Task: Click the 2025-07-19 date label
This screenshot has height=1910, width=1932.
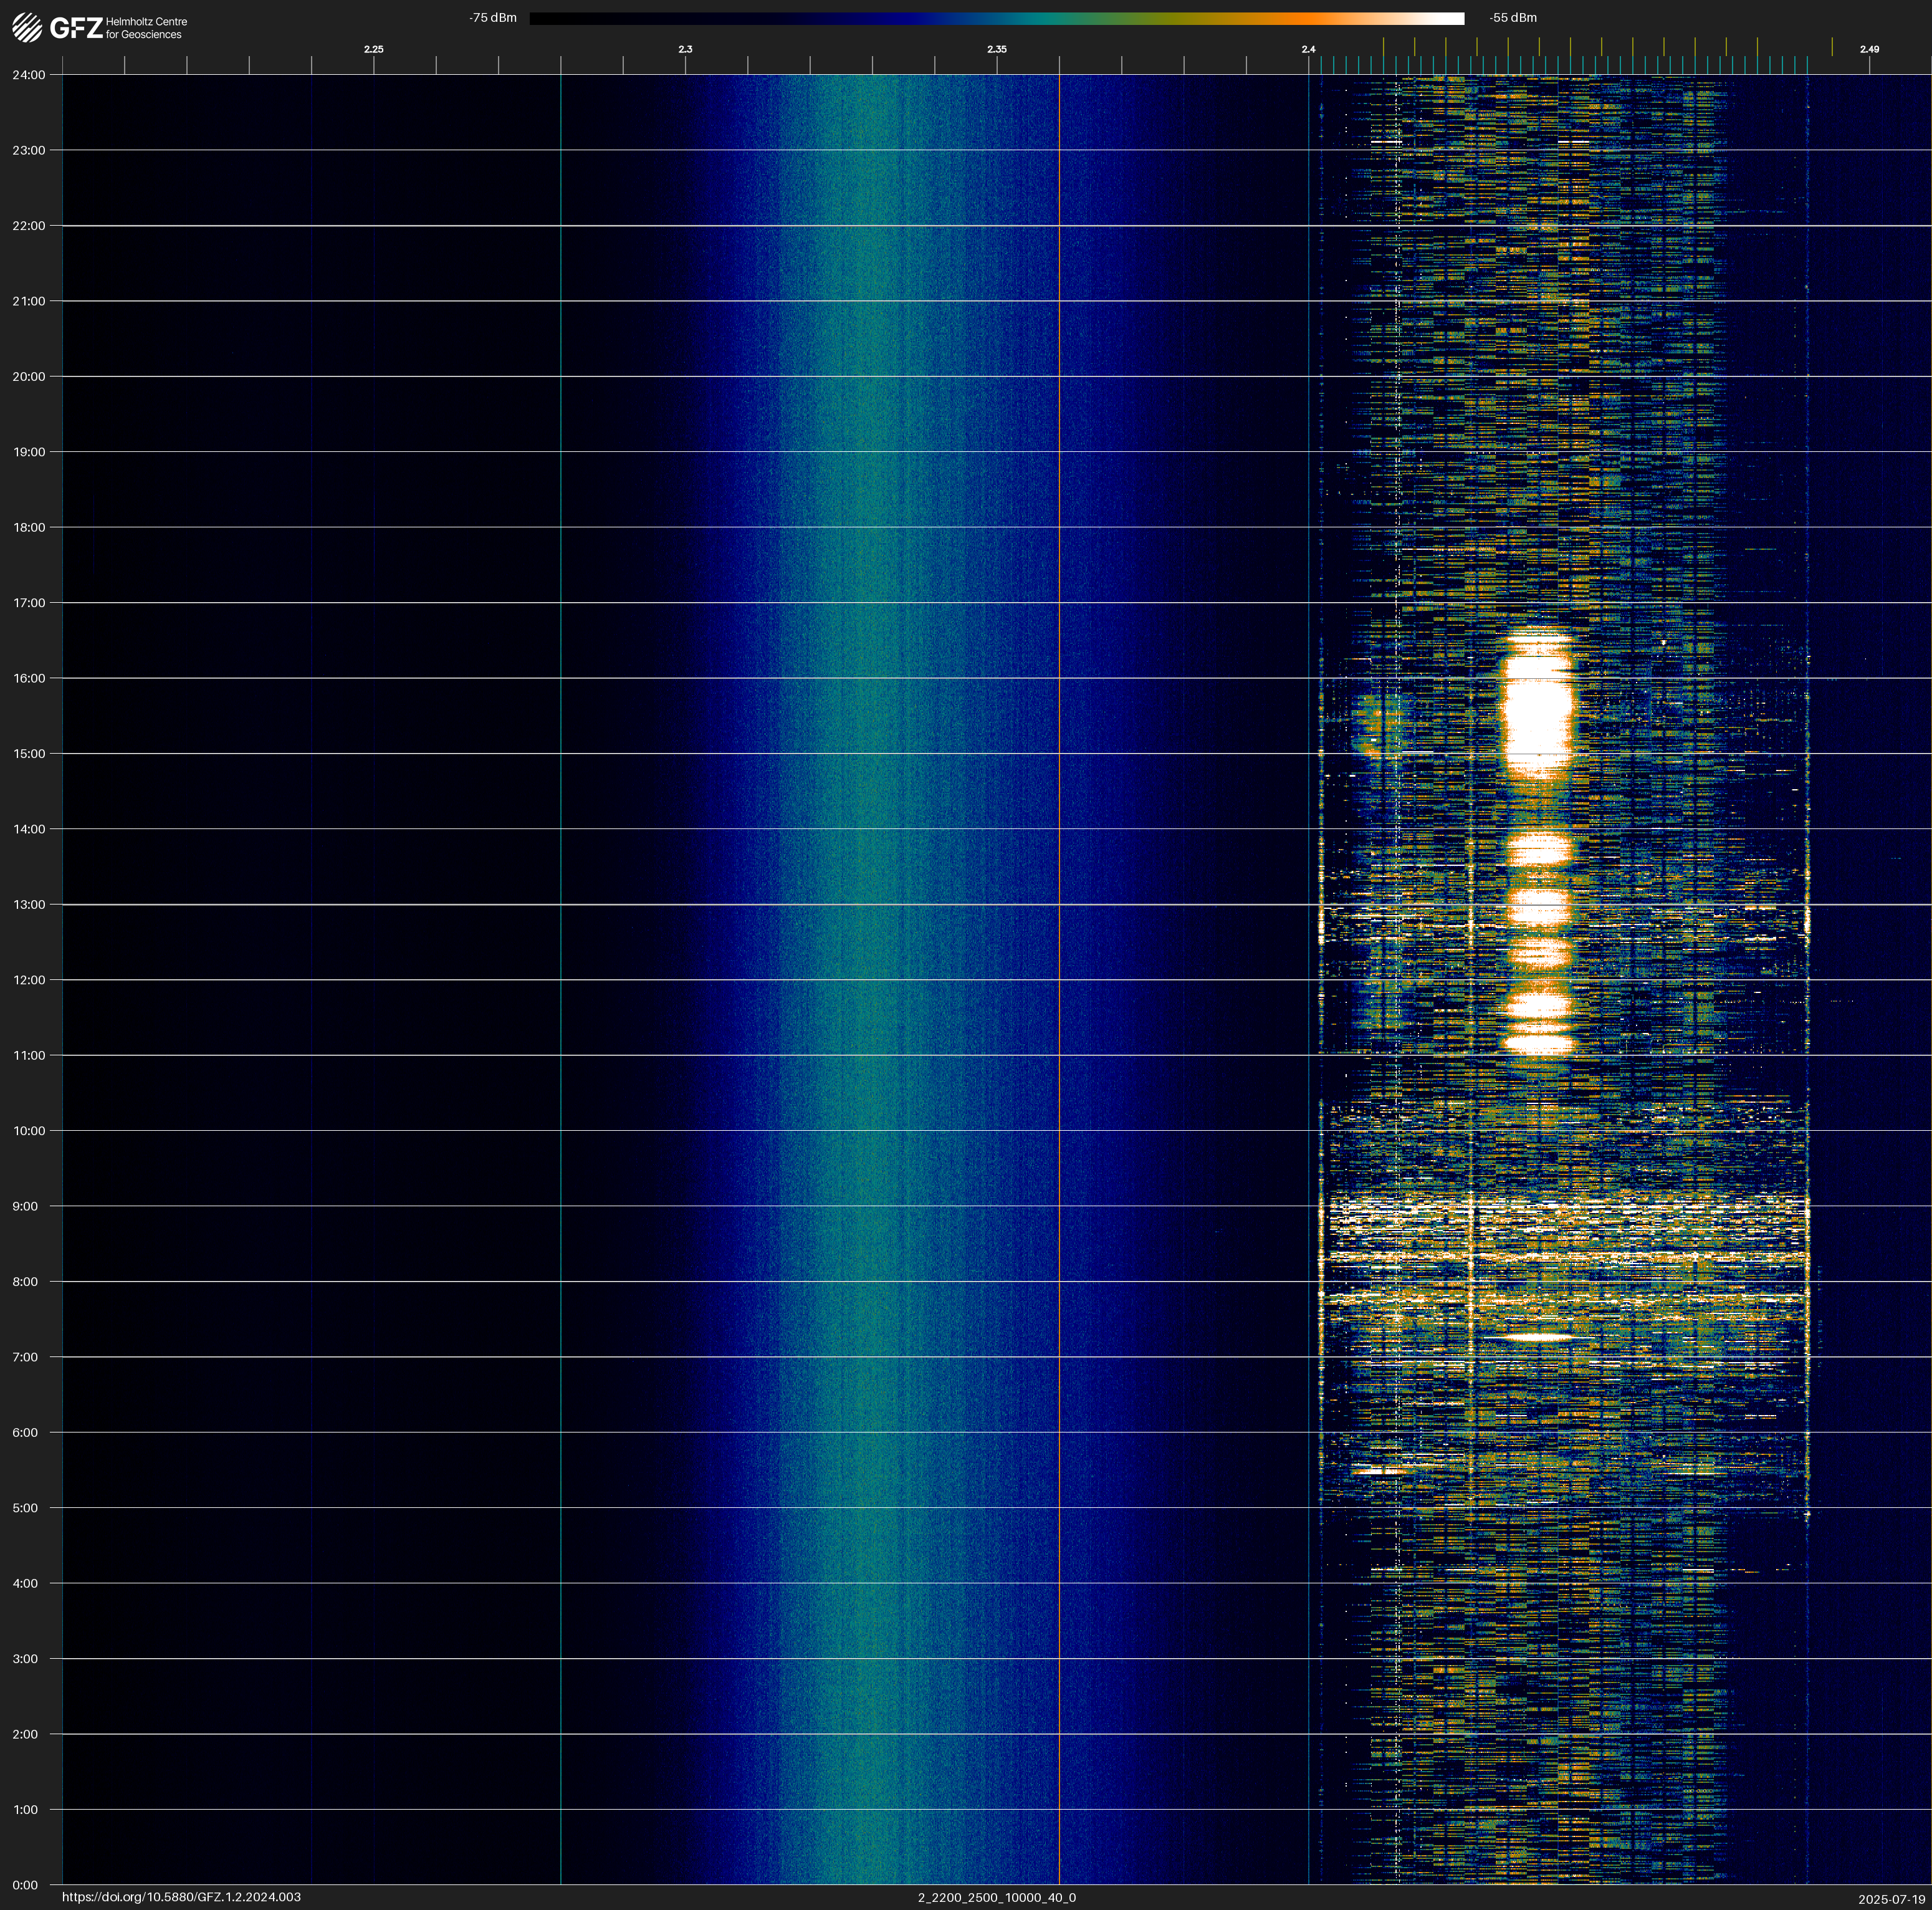Action: 1891,1898
